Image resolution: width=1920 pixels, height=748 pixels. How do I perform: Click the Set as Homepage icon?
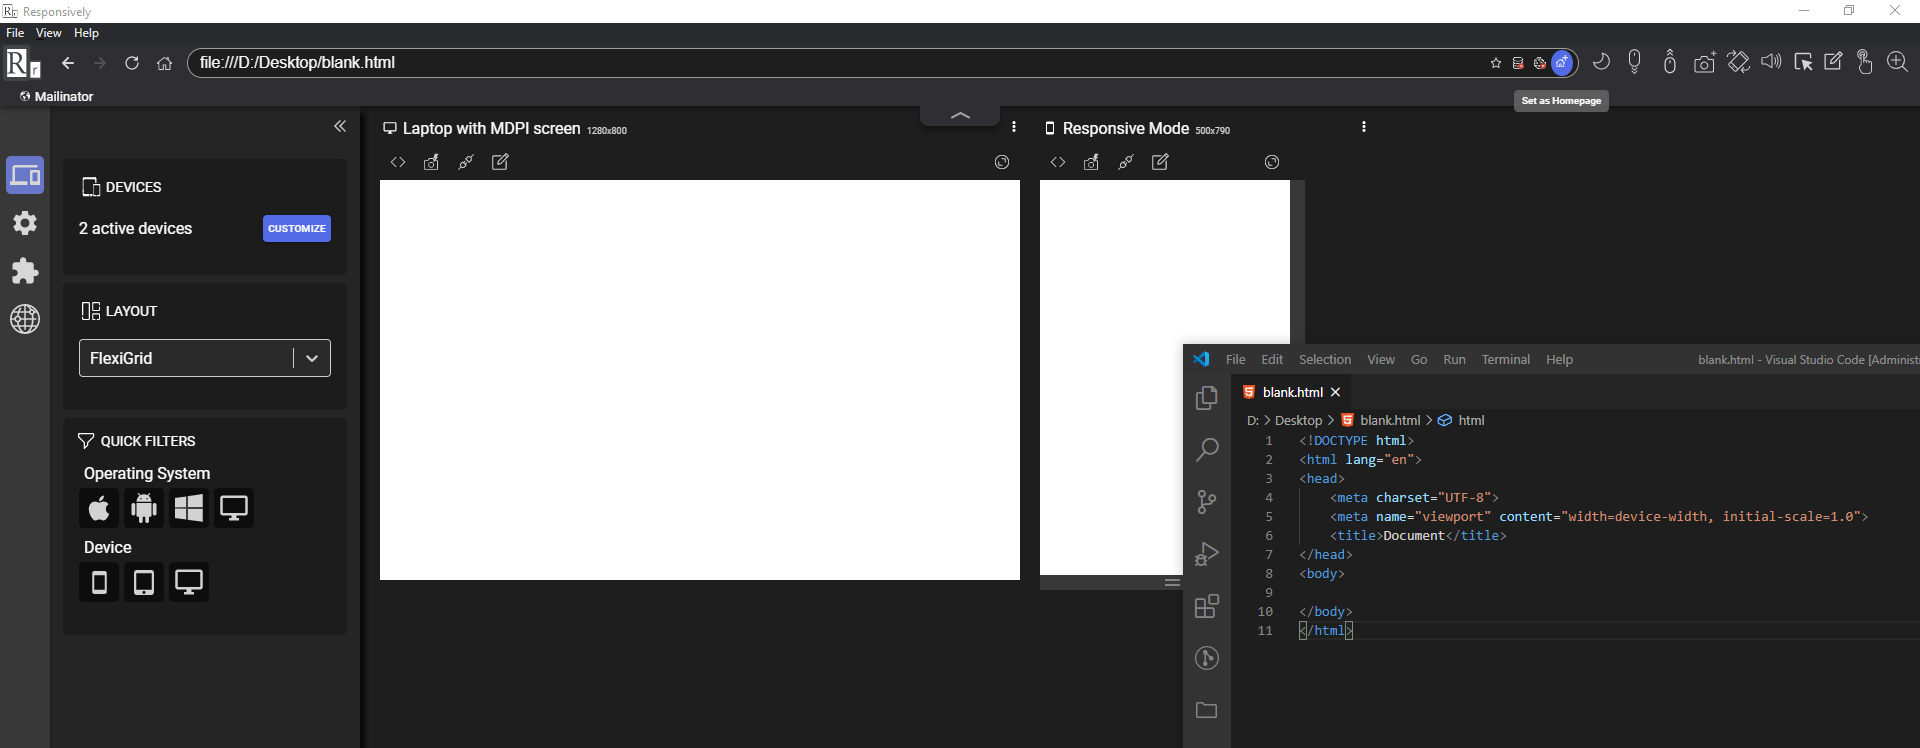[x=1562, y=63]
